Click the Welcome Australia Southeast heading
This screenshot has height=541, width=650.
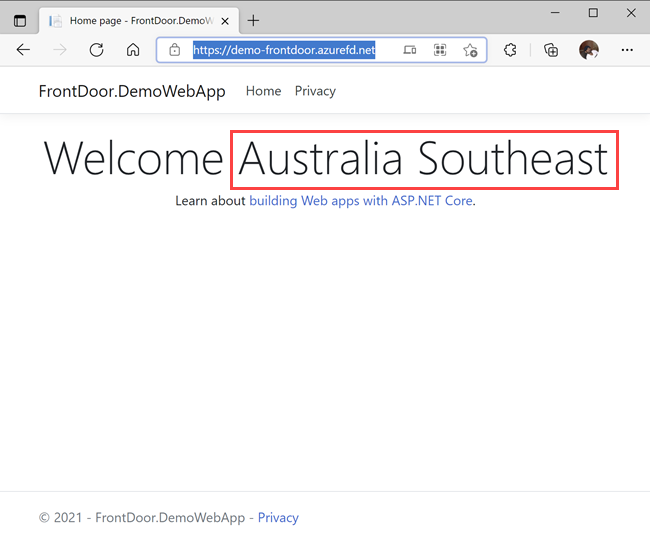(326, 159)
